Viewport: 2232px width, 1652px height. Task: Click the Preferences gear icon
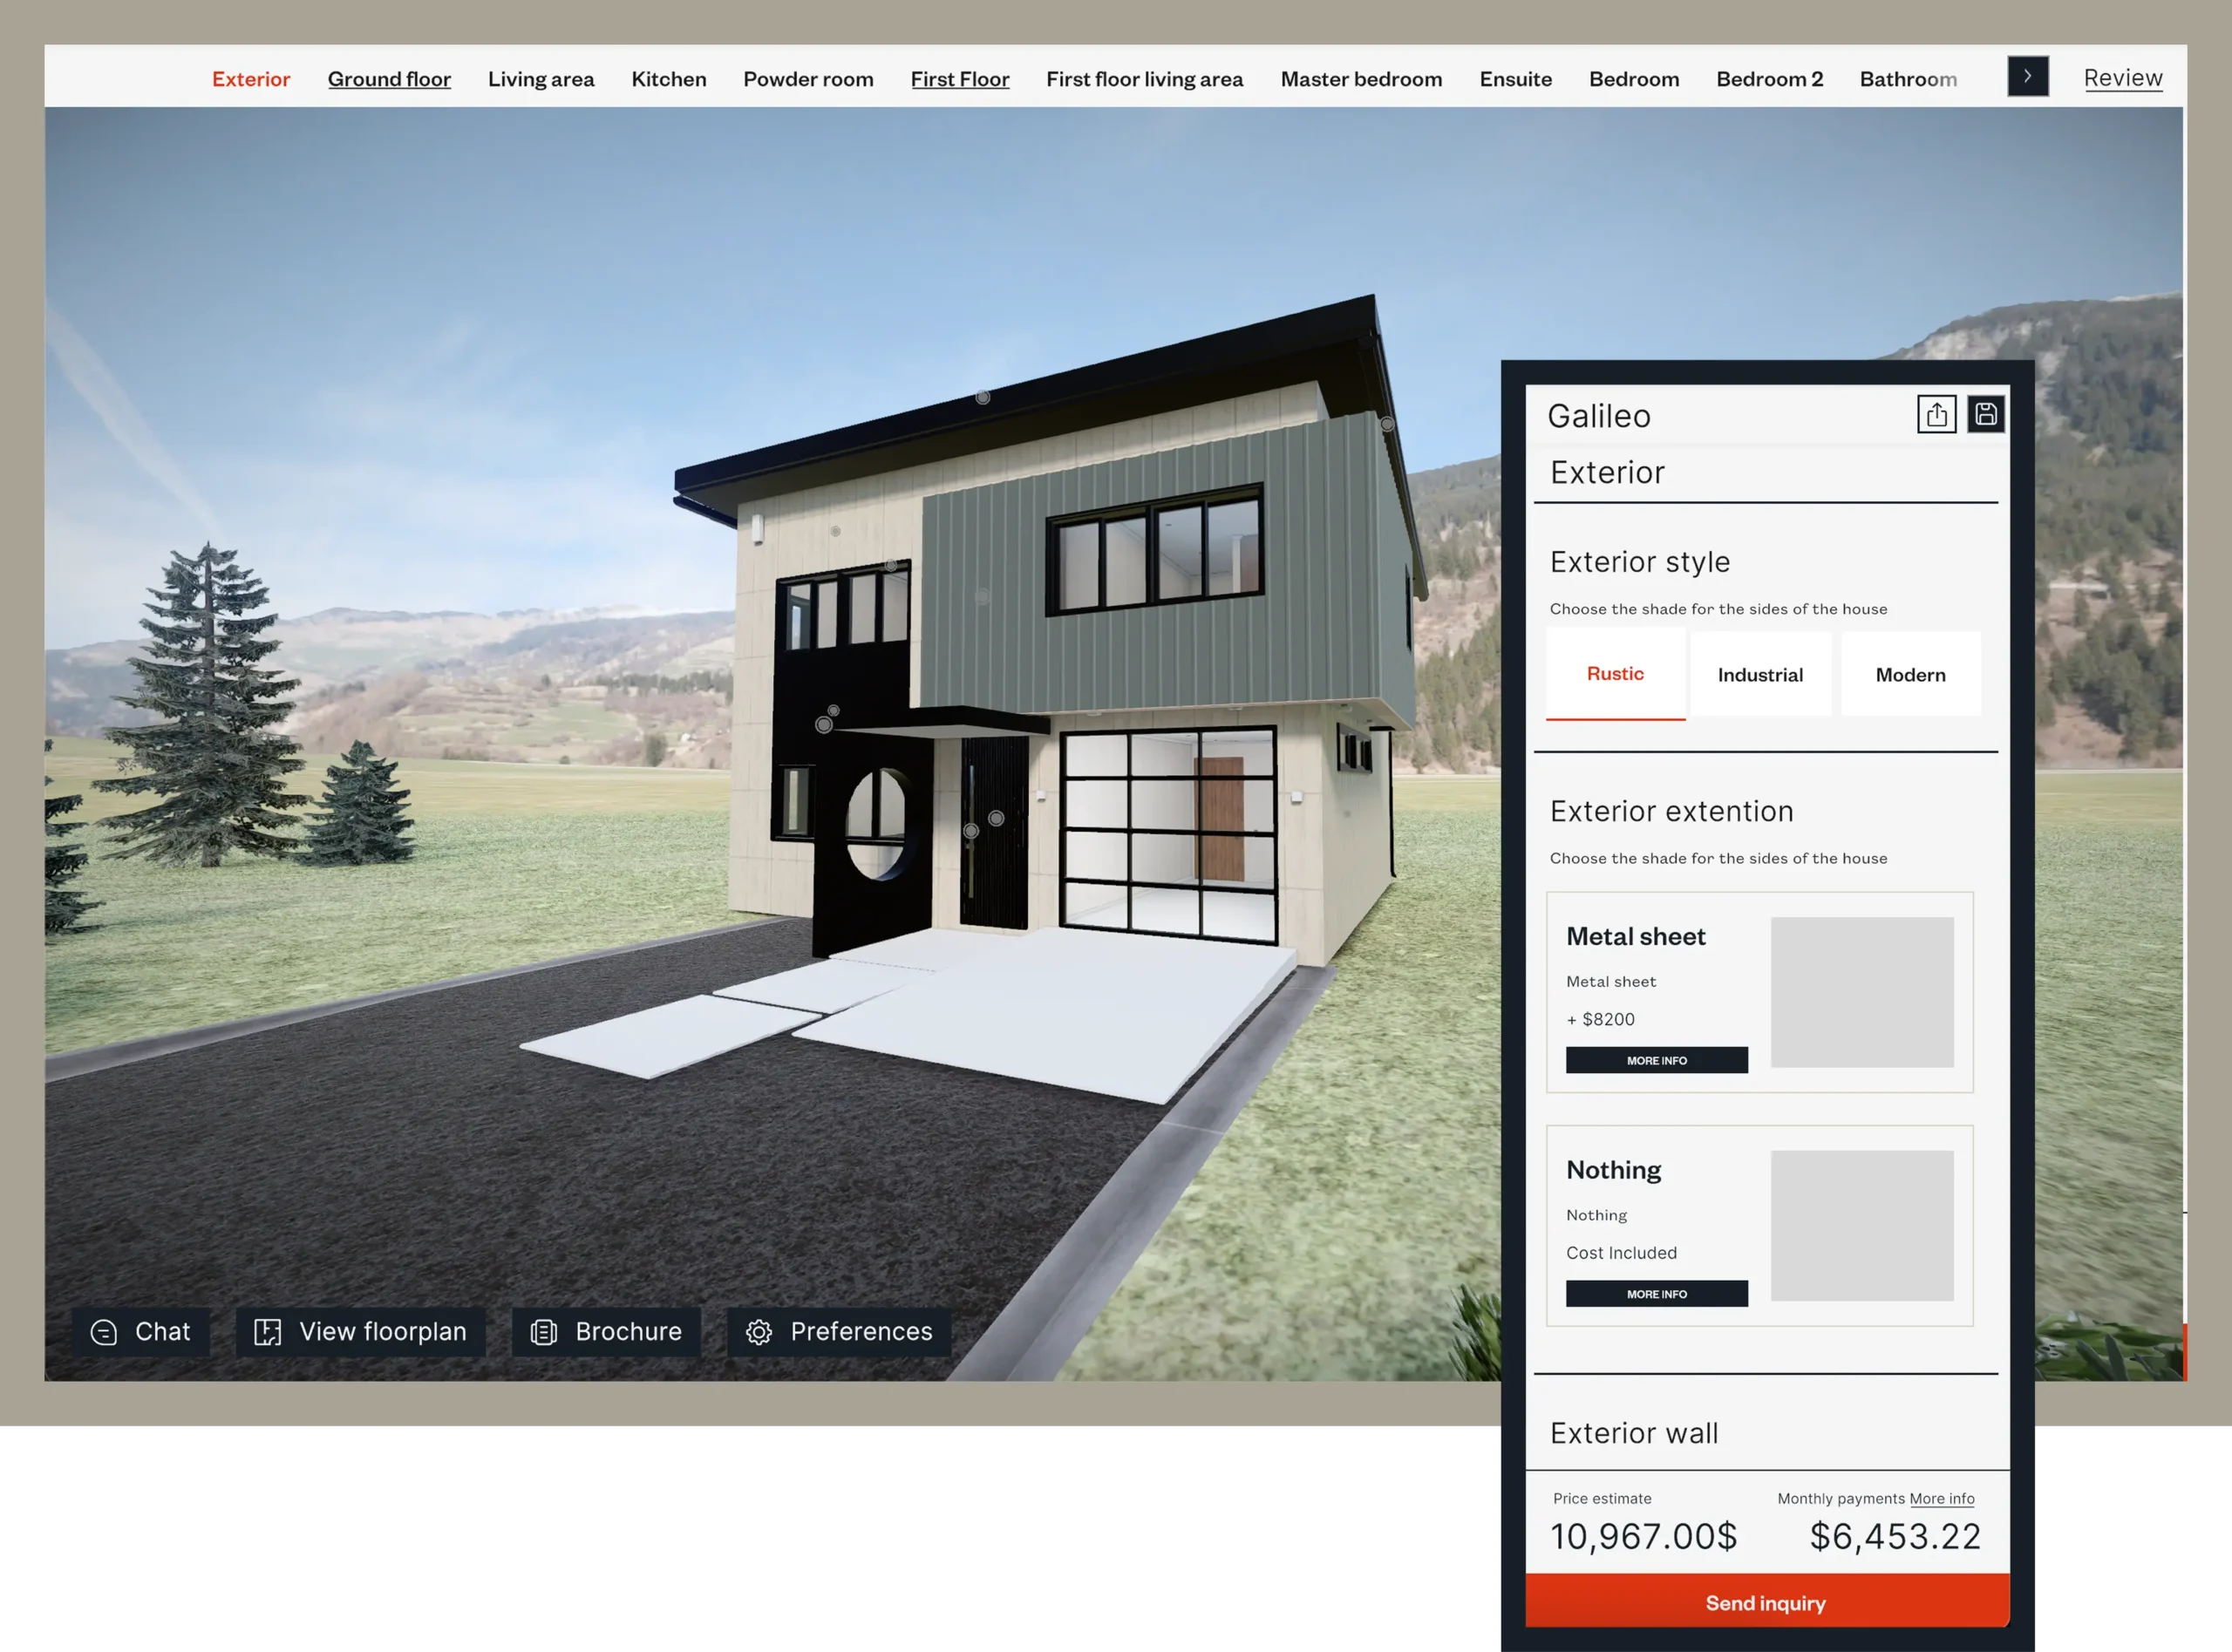(759, 1332)
